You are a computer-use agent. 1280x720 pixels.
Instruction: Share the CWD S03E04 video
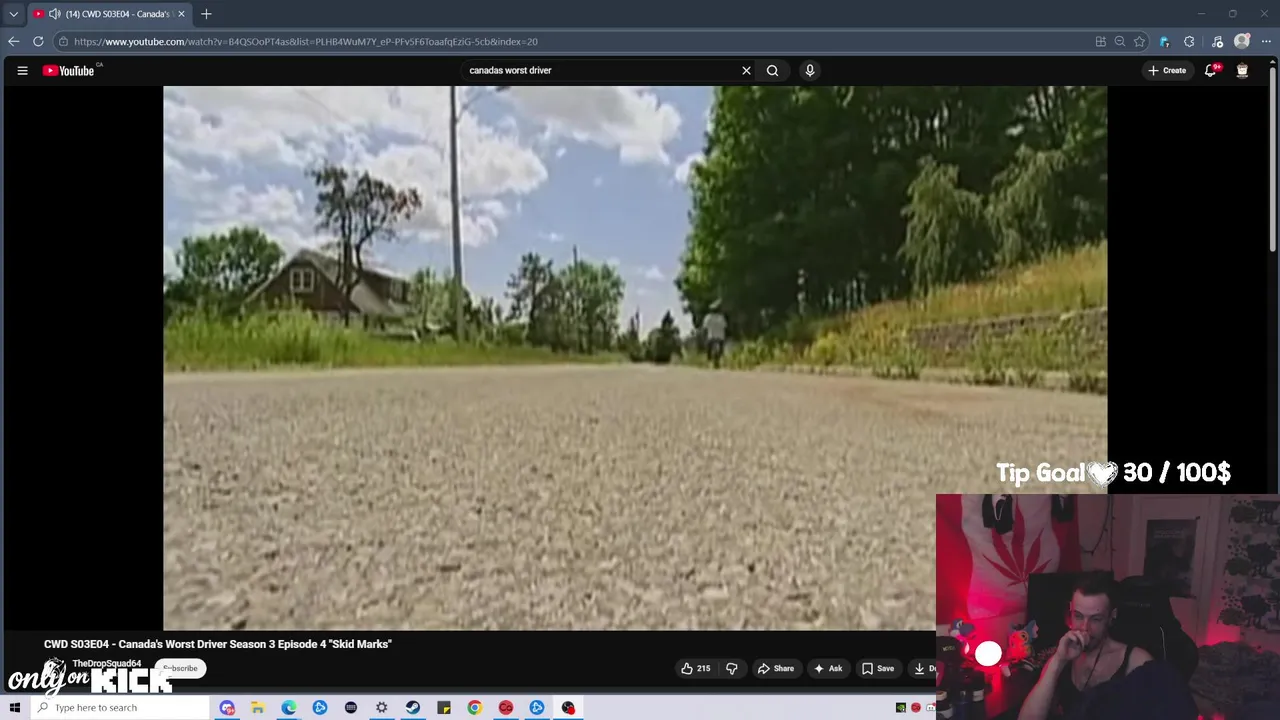point(775,668)
